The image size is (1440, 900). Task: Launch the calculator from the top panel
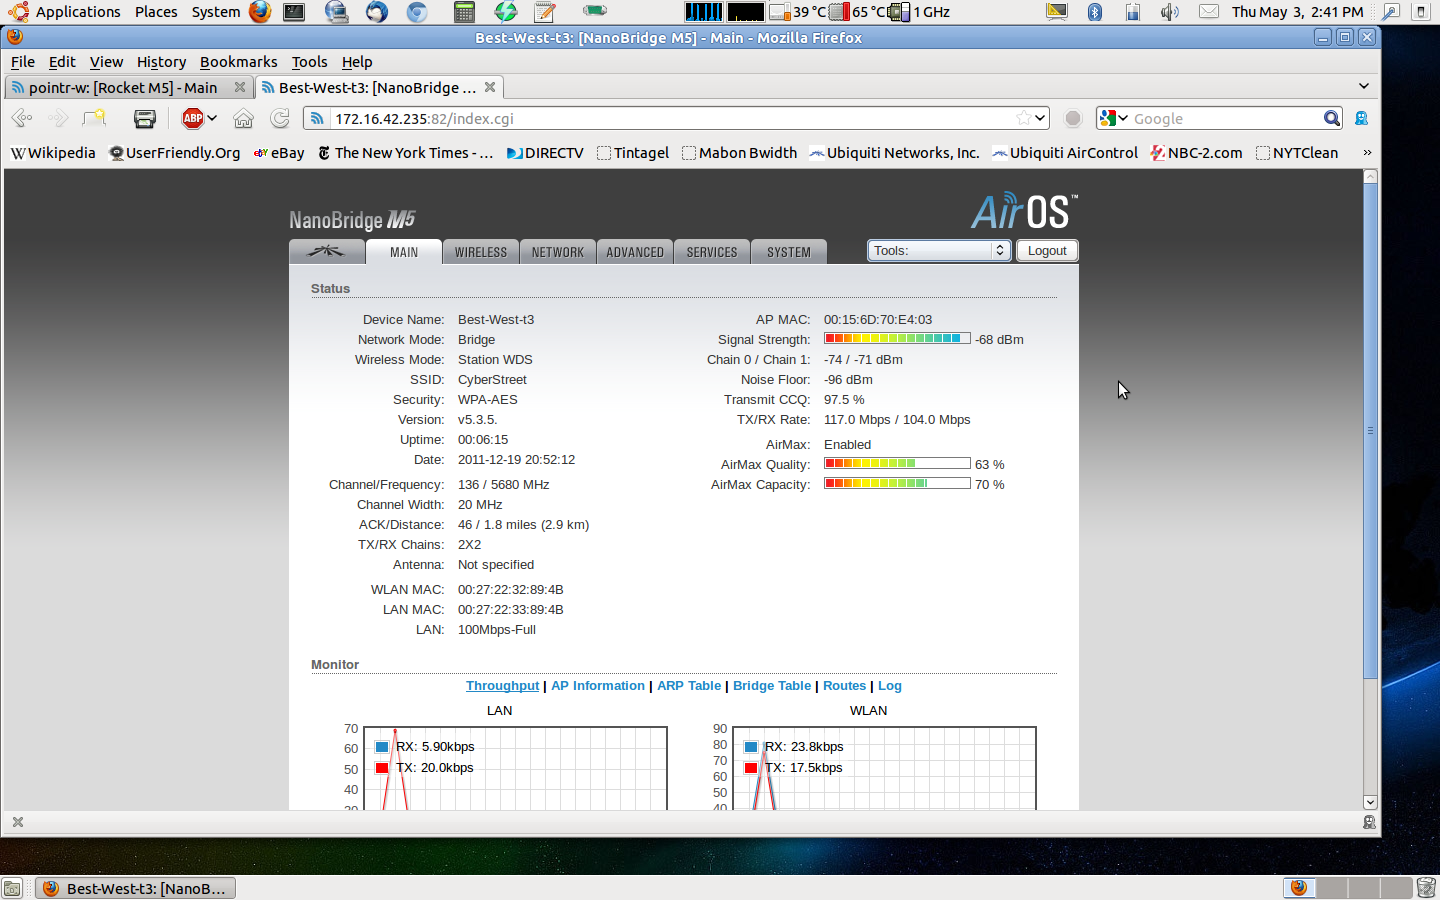click(x=463, y=12)
